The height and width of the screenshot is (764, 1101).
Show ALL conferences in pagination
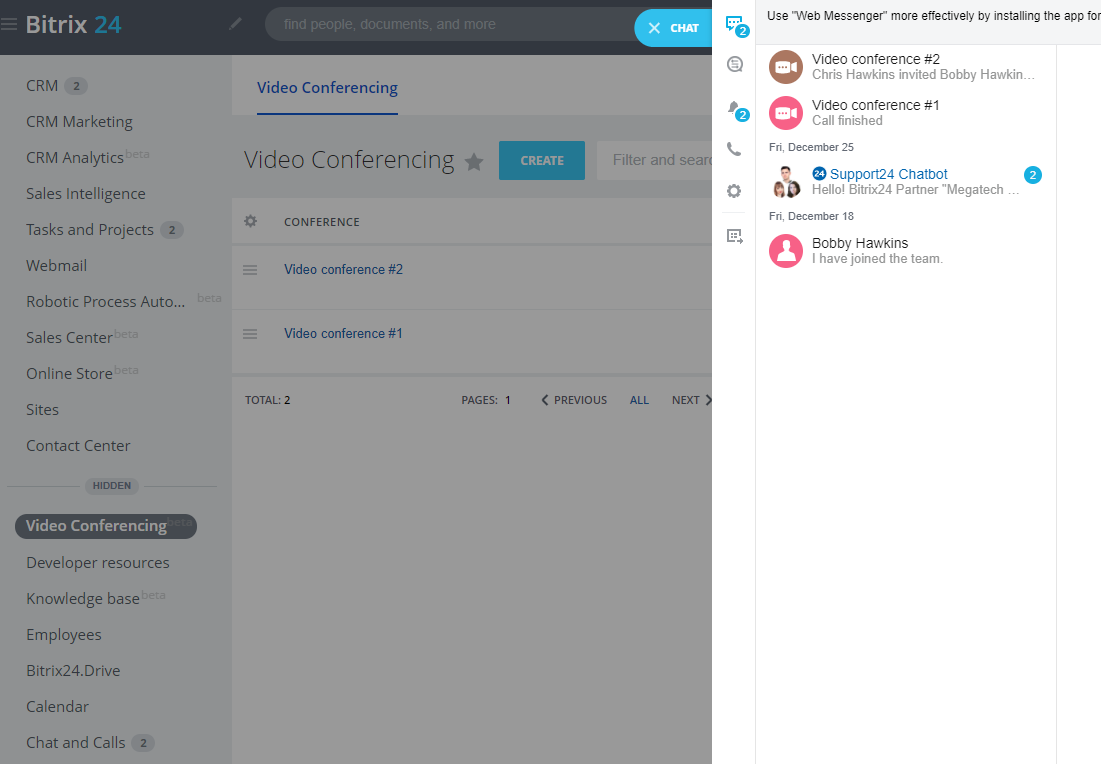point(639,400)
